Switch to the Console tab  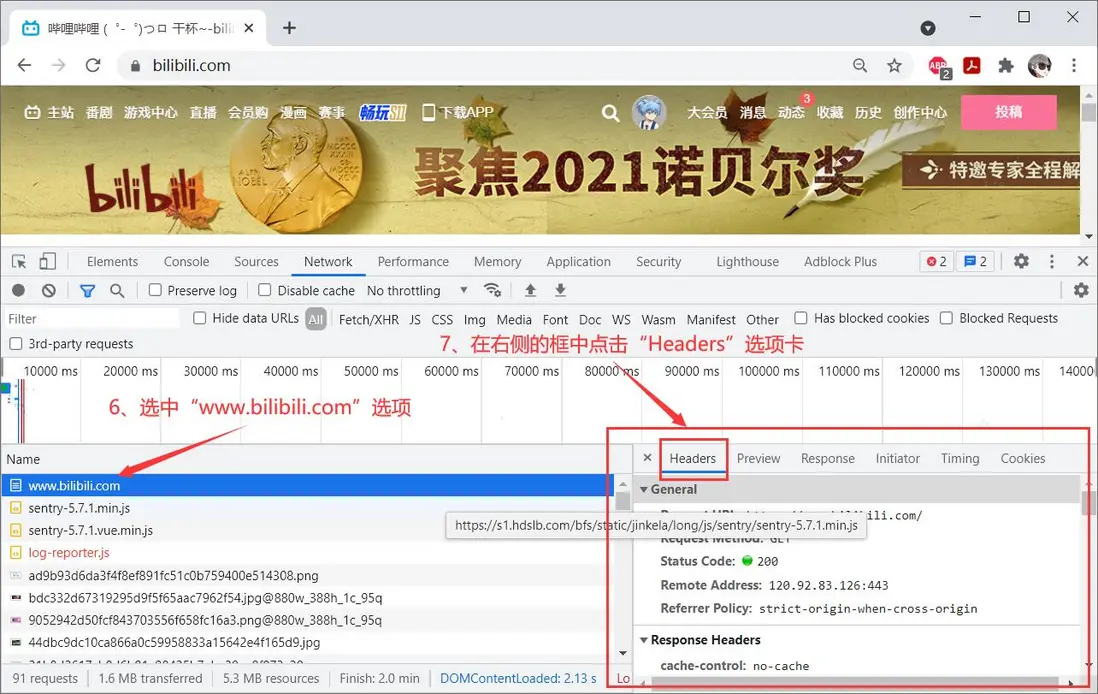coord(186,261)
